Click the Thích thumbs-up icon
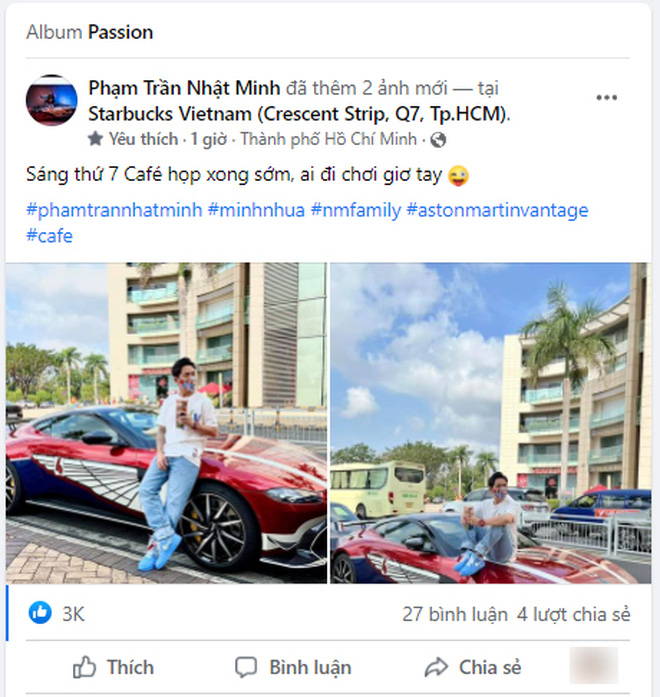 (x=84, y=667)
